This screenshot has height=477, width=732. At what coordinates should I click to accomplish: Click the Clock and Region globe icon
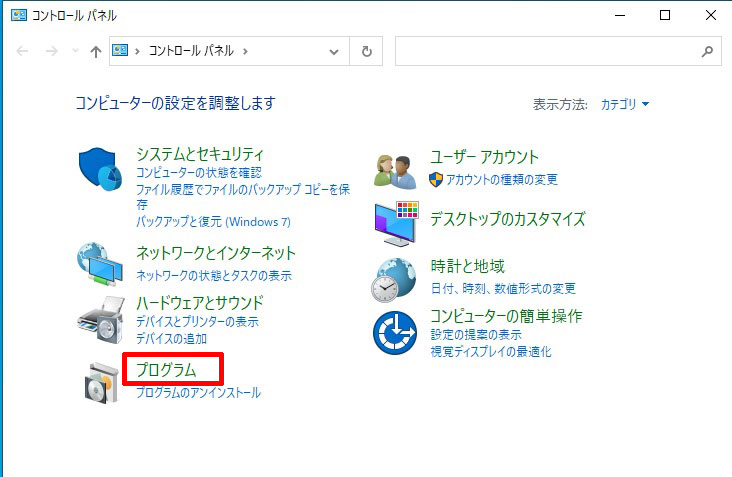[394, 280]
